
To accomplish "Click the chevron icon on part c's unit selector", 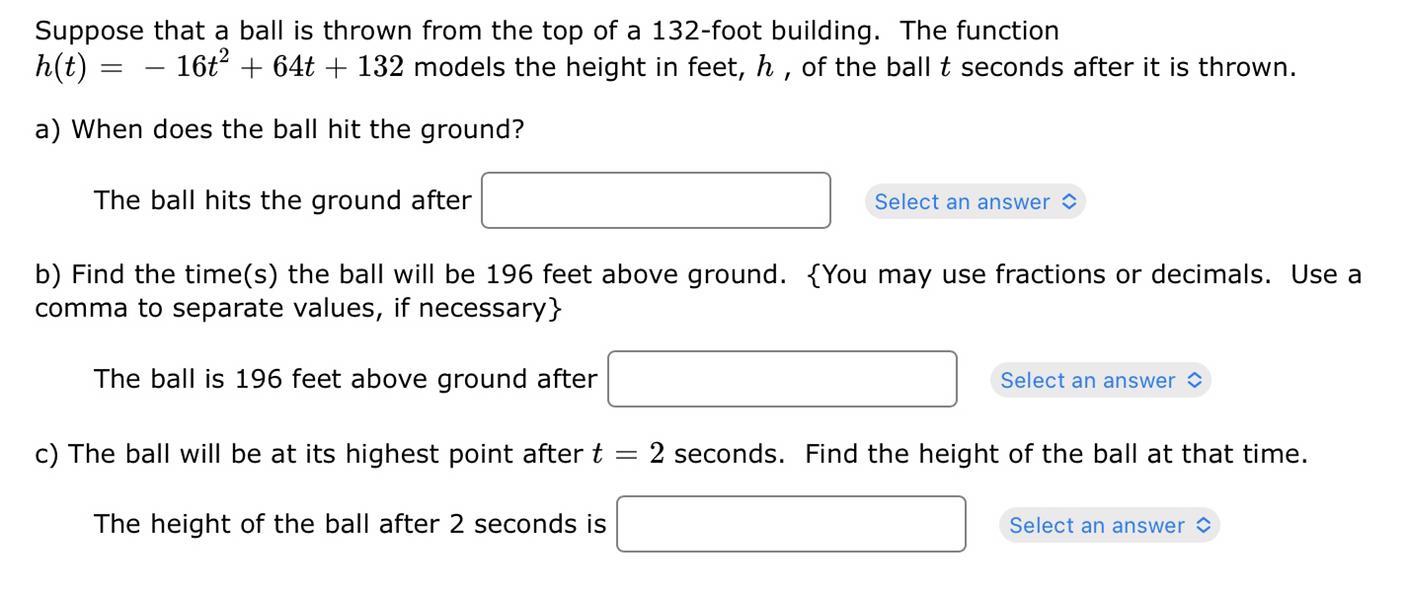I will point(1203,525).
